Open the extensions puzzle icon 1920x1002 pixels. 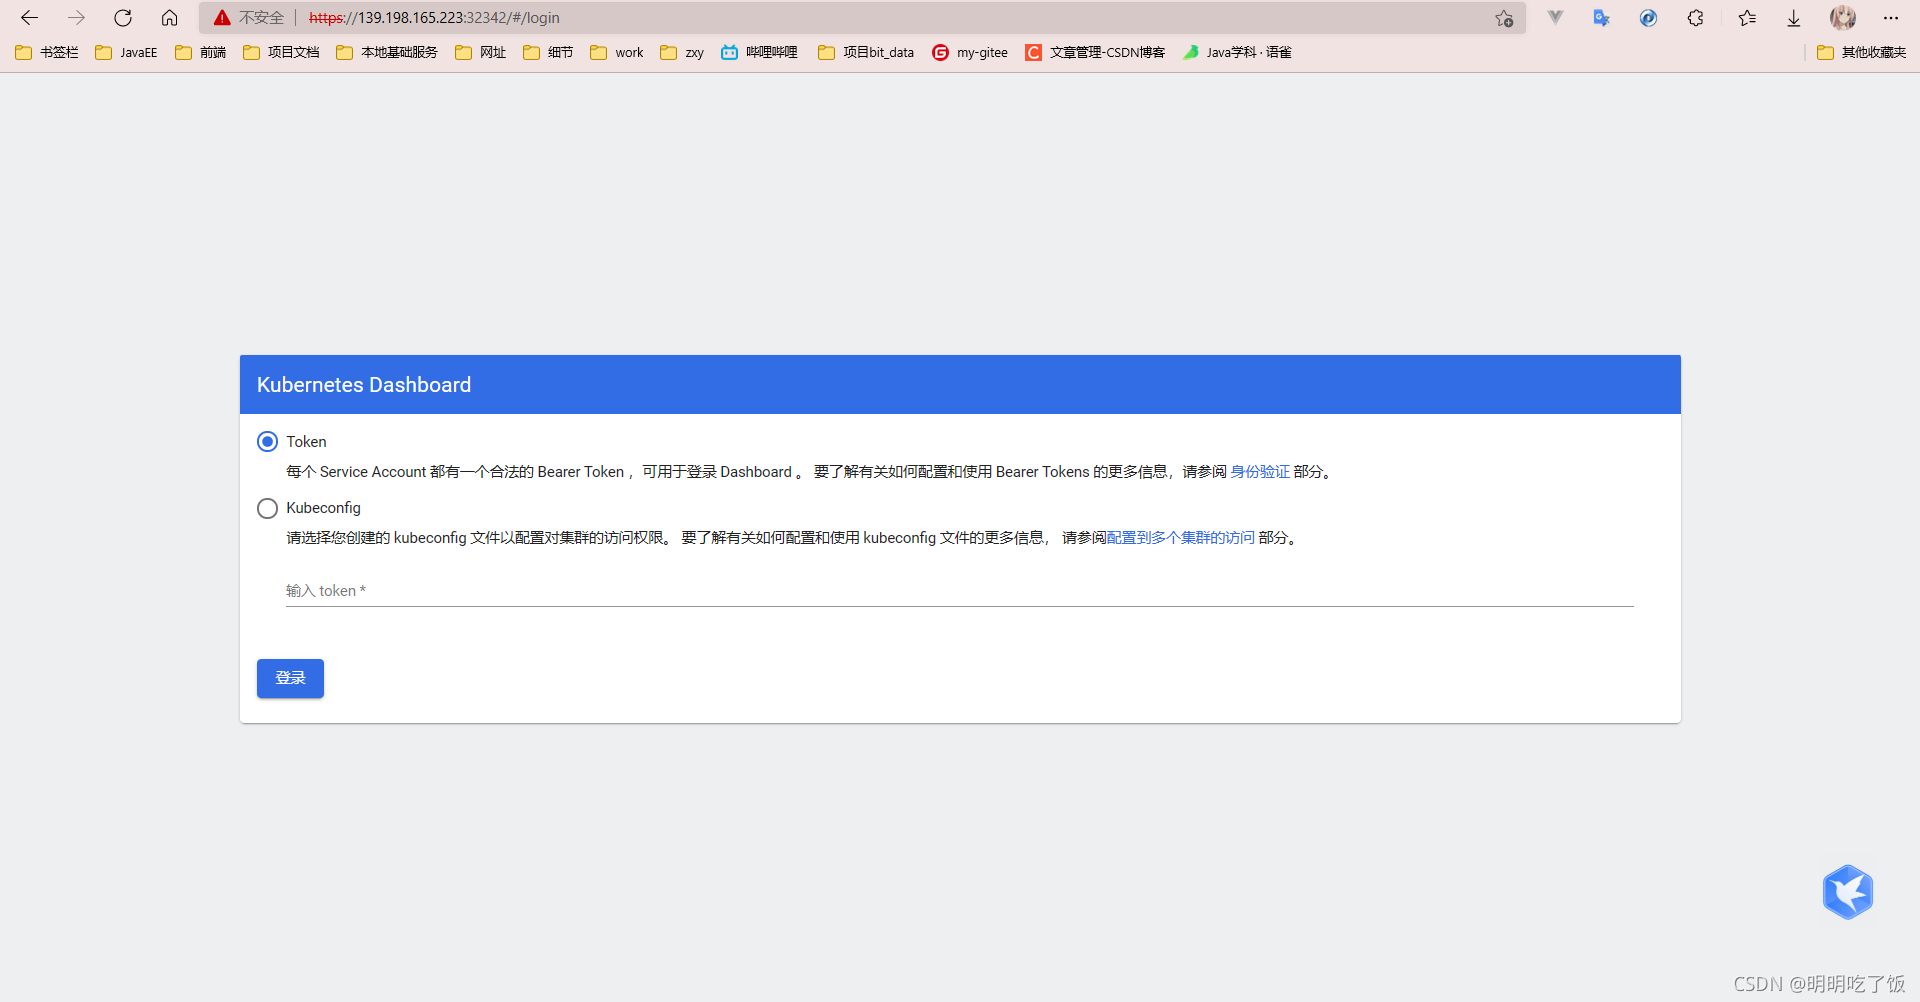(x=1695, y=18)
